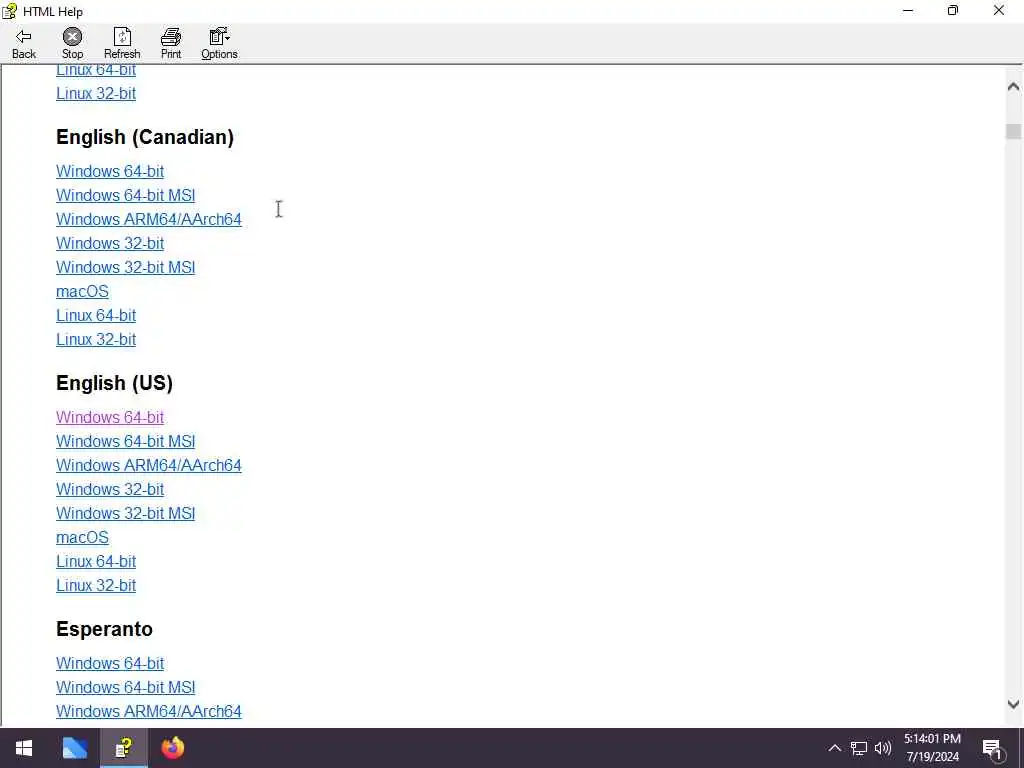Open English (Canadian) Windows 64-bit MSI link
The image size is (1024, 768).
click(125, 195)
